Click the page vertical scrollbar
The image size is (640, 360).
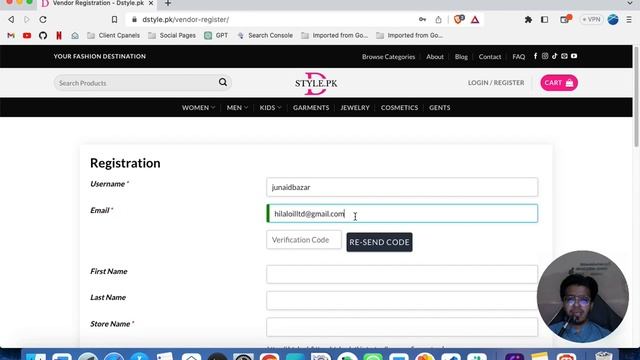pos(636,98)
